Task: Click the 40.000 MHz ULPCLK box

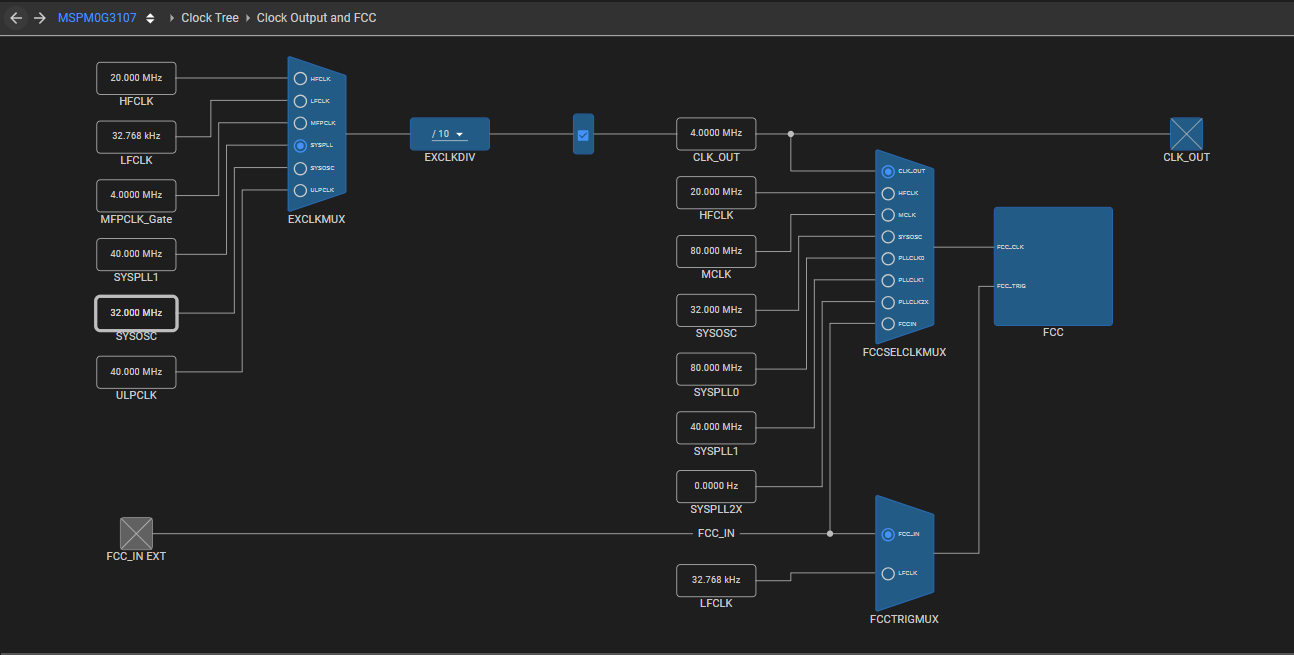Action: click(x=136, y=372)
